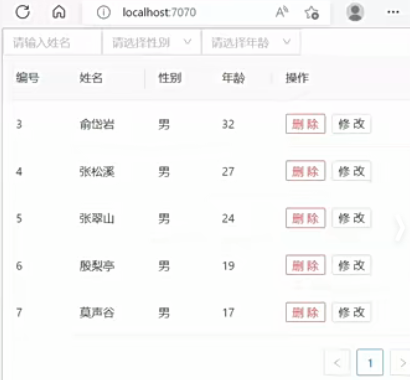Click the name search input field
This screenshot has width=410, height=380.
[x=52, y=42]
